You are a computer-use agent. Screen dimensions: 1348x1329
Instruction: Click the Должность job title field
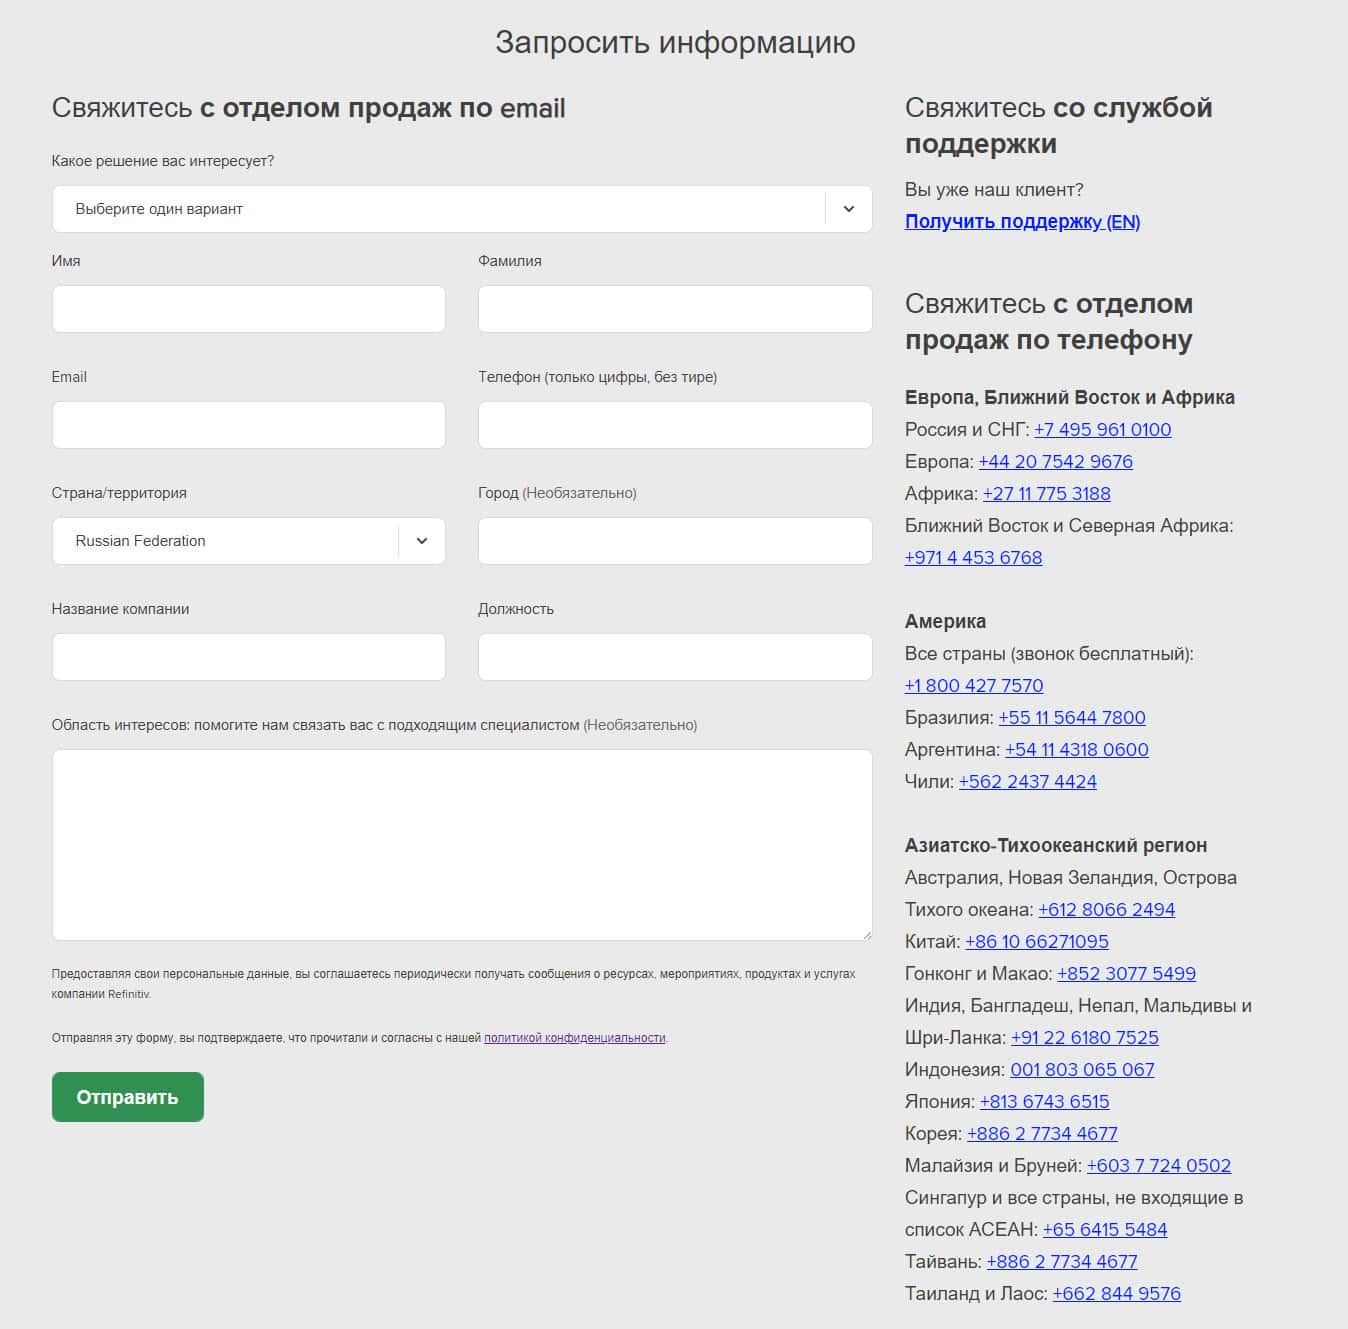[x=674, y=657]
